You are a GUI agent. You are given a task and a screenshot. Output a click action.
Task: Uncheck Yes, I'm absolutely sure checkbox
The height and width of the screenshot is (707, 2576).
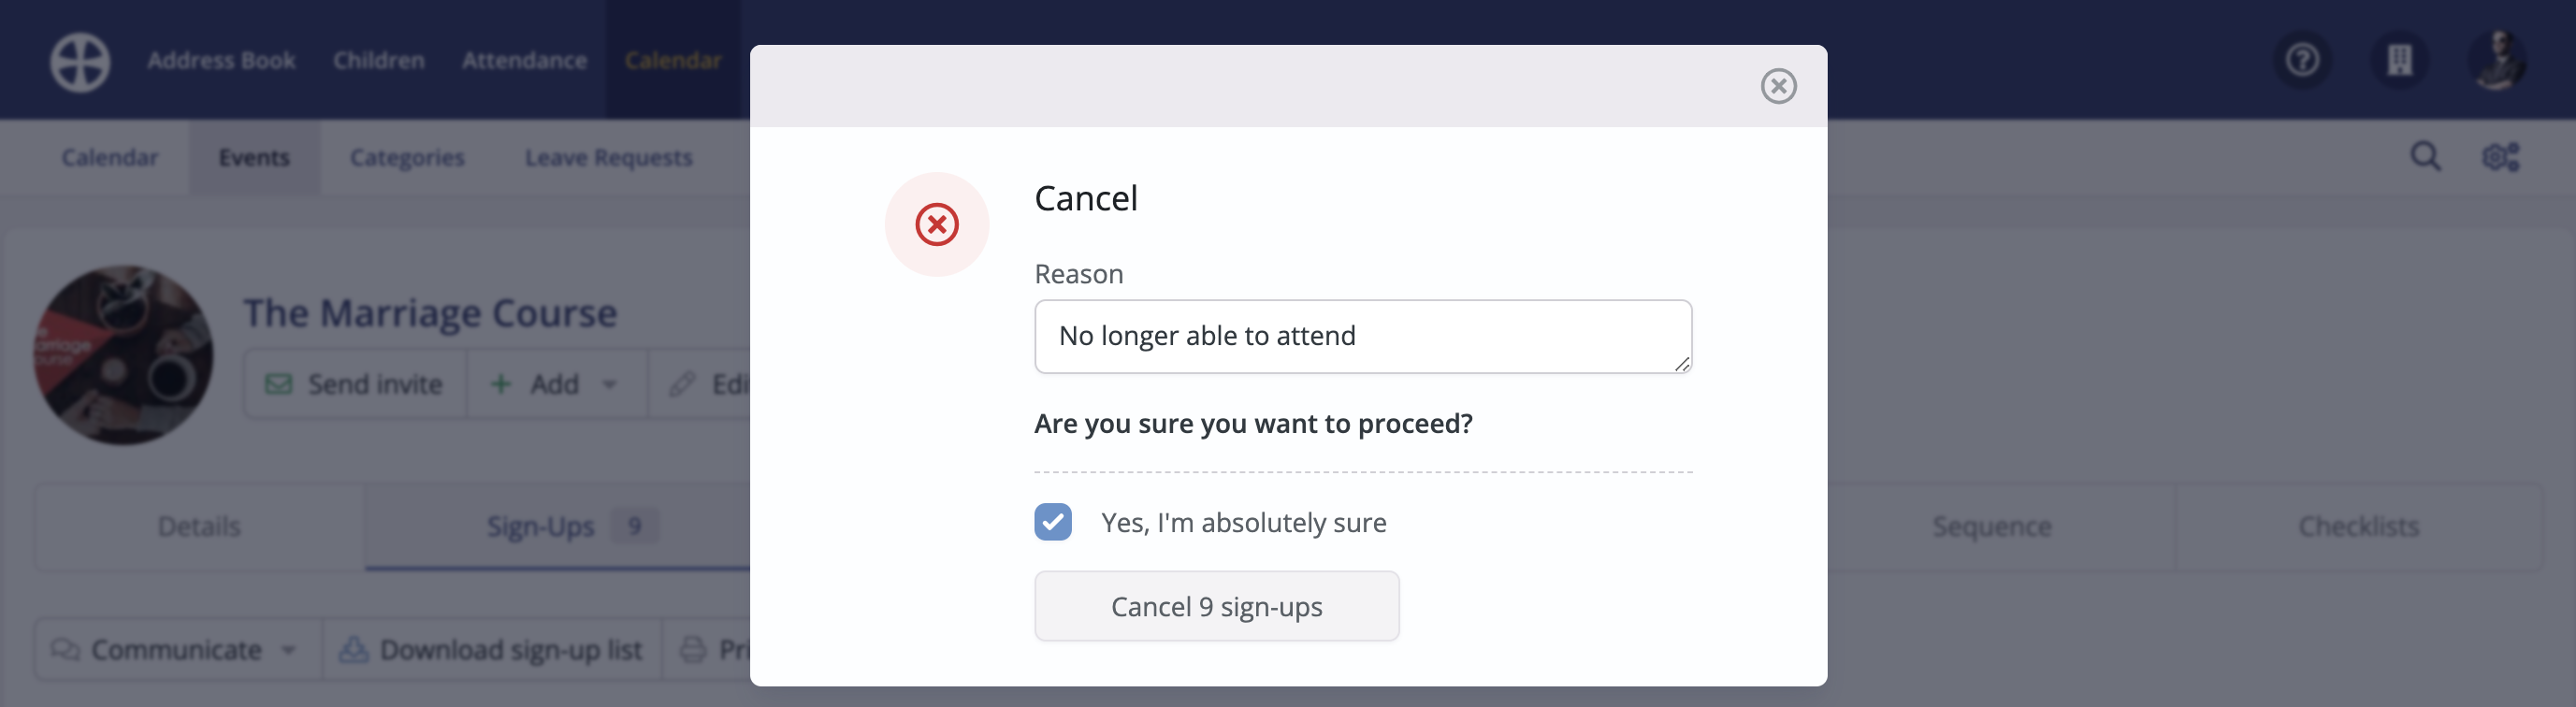[1053, 522]
